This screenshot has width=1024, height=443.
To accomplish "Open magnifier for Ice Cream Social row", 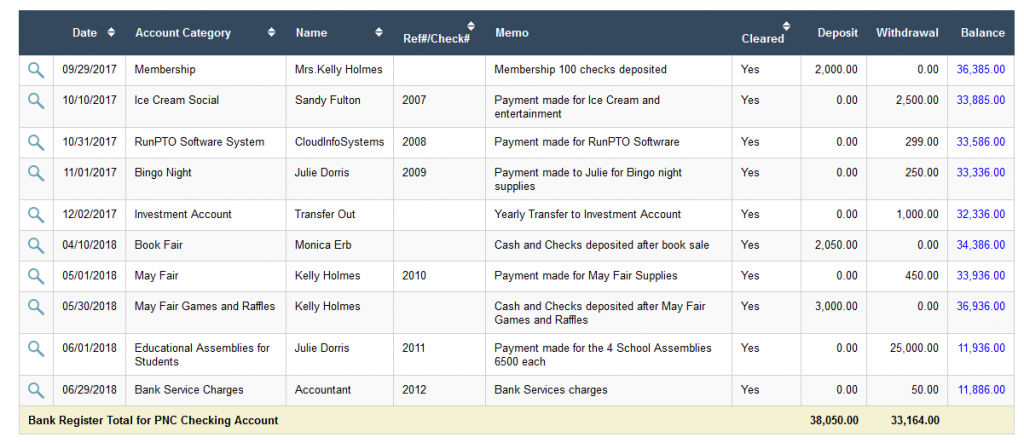I will [x=36, y=101].
